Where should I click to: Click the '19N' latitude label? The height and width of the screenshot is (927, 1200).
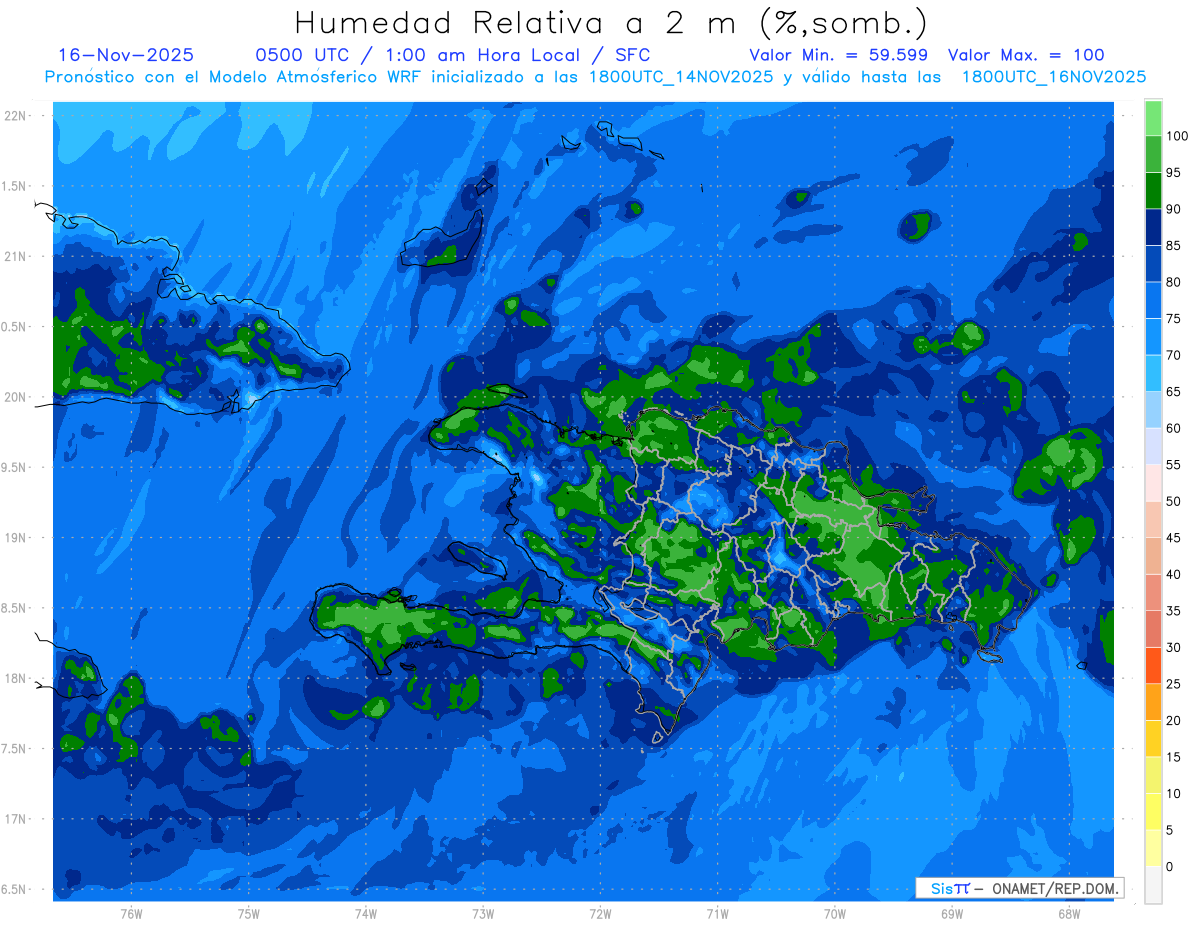(16, 538)
